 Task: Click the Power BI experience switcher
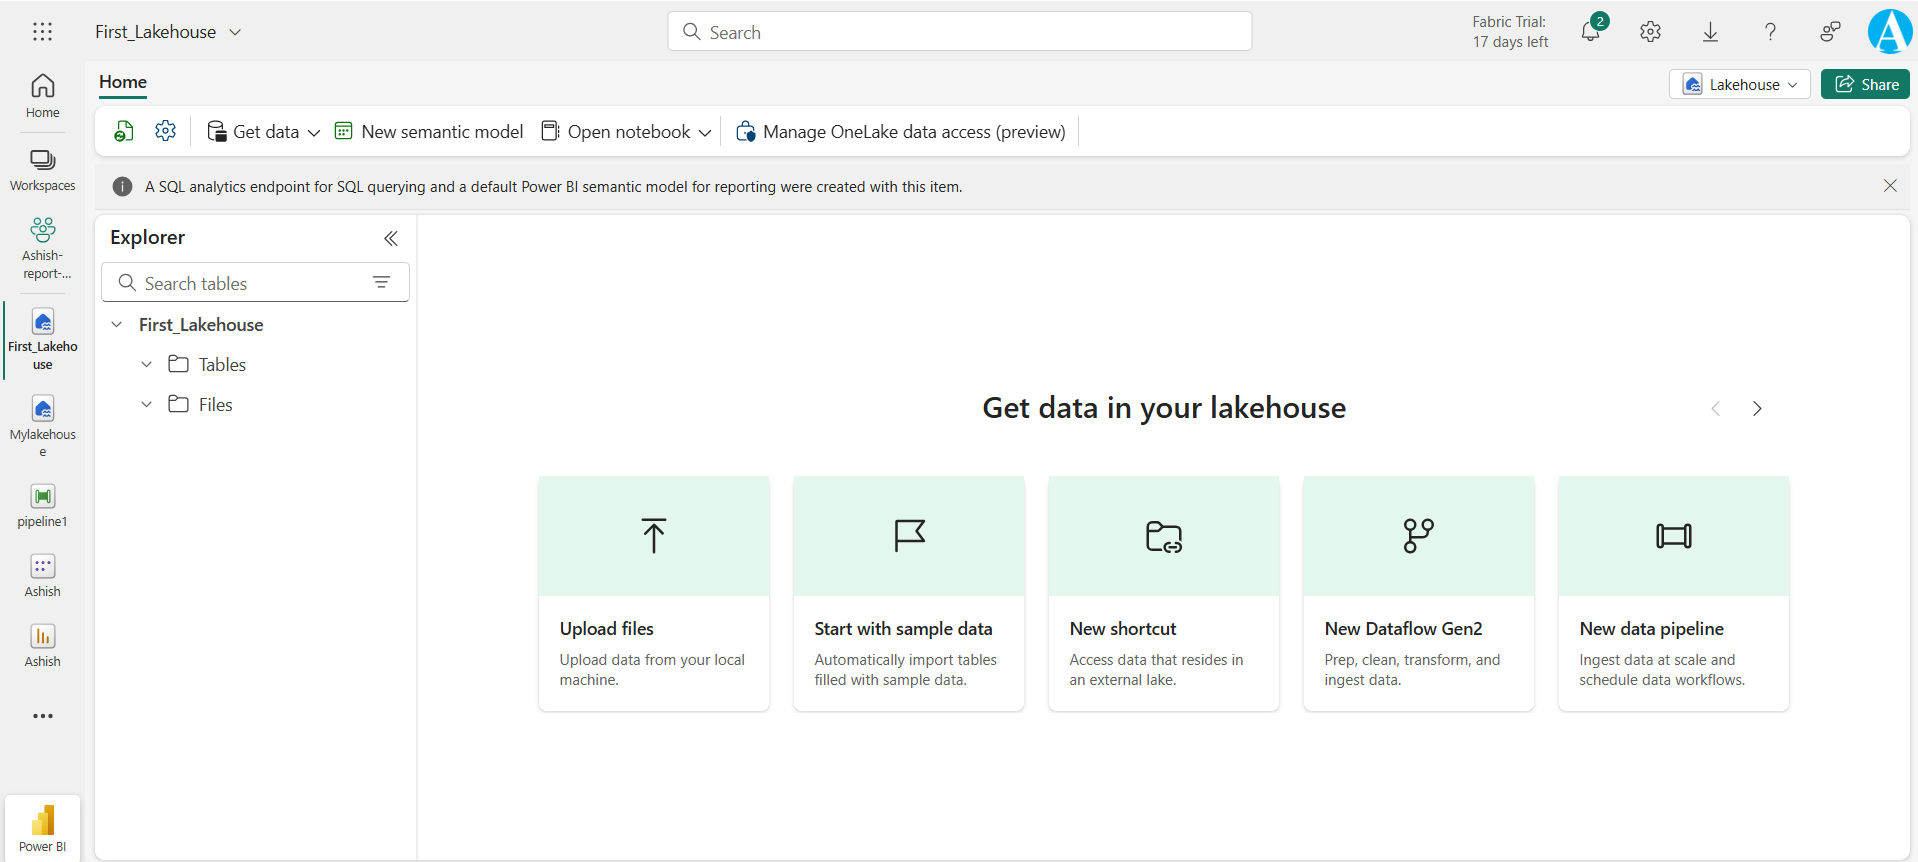(42, 828)
